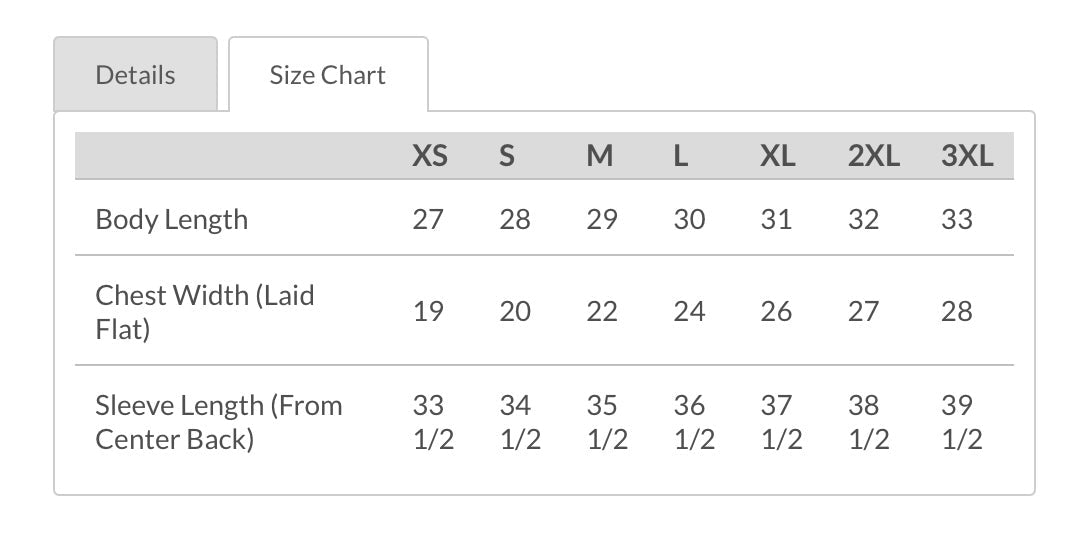Click the 2XL column header
1077x554 pixels.
coord(874,156)
